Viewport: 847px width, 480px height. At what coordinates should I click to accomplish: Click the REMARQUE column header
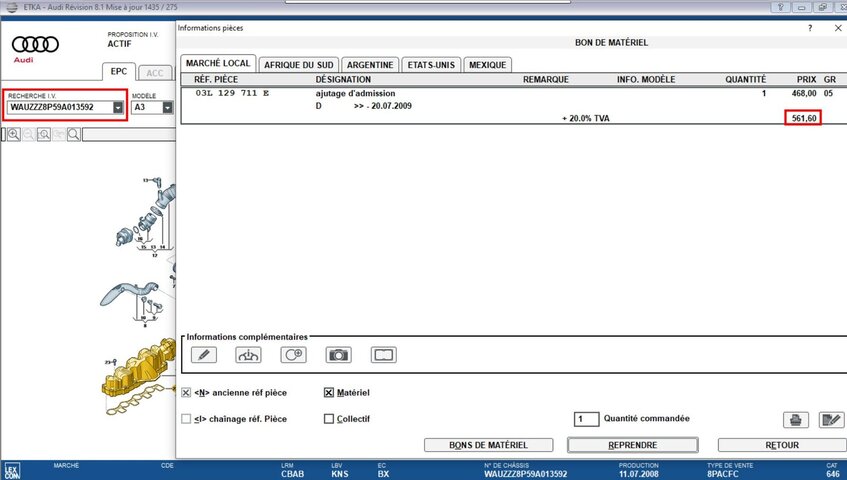click(x=546, y=79)
